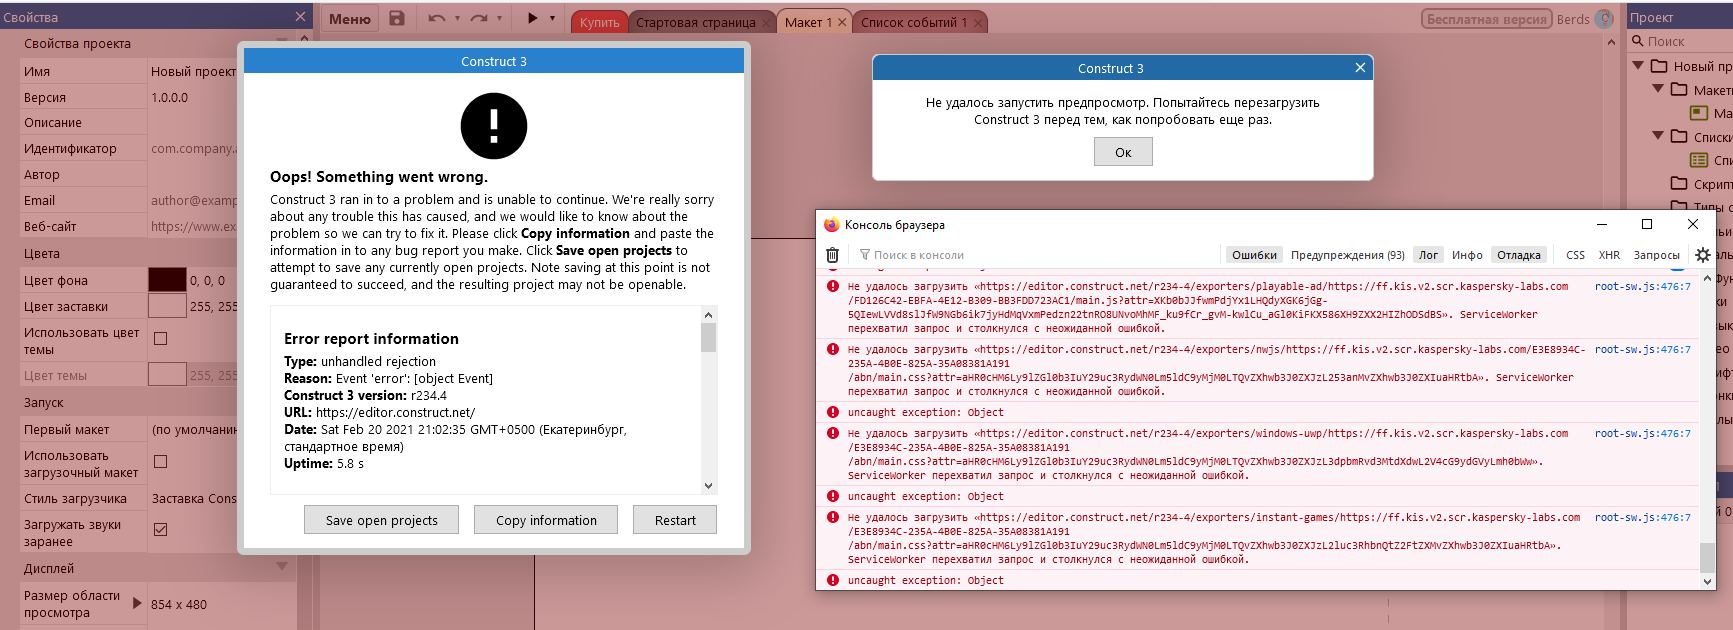Click the save project icon in toolbar

[397, 18]
